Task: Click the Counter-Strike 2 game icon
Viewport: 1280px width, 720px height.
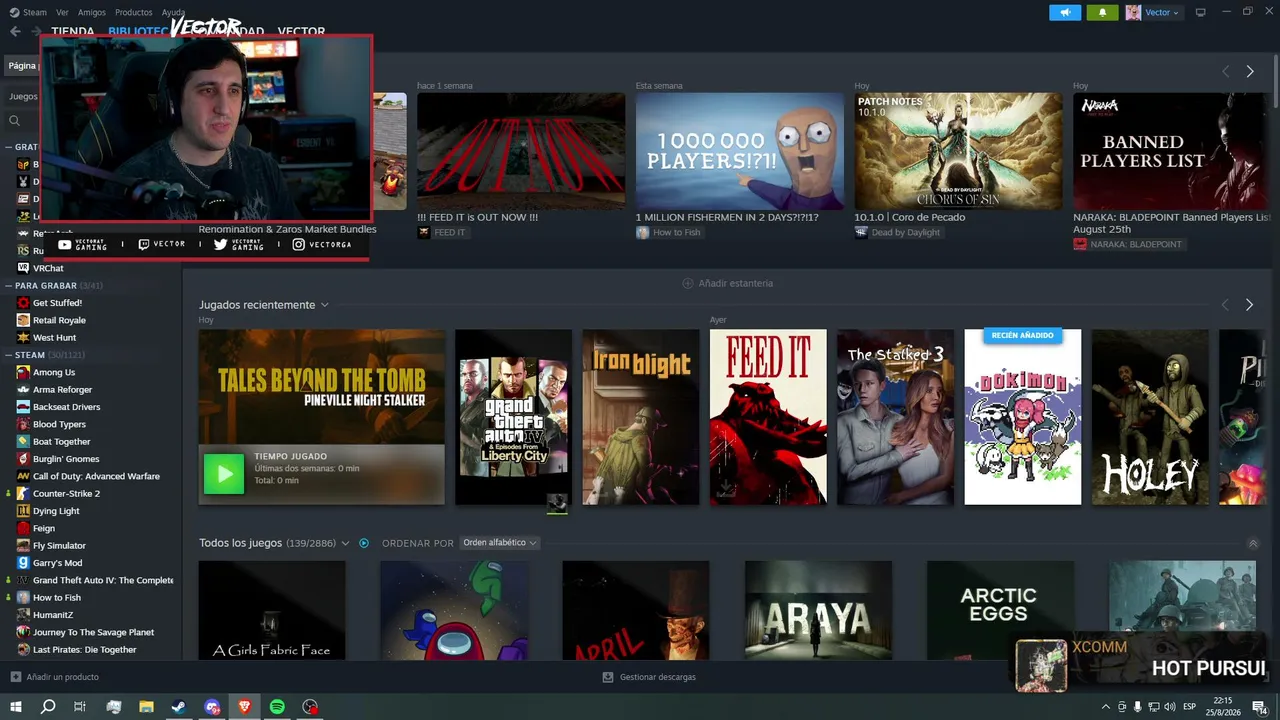Action: 23,493
